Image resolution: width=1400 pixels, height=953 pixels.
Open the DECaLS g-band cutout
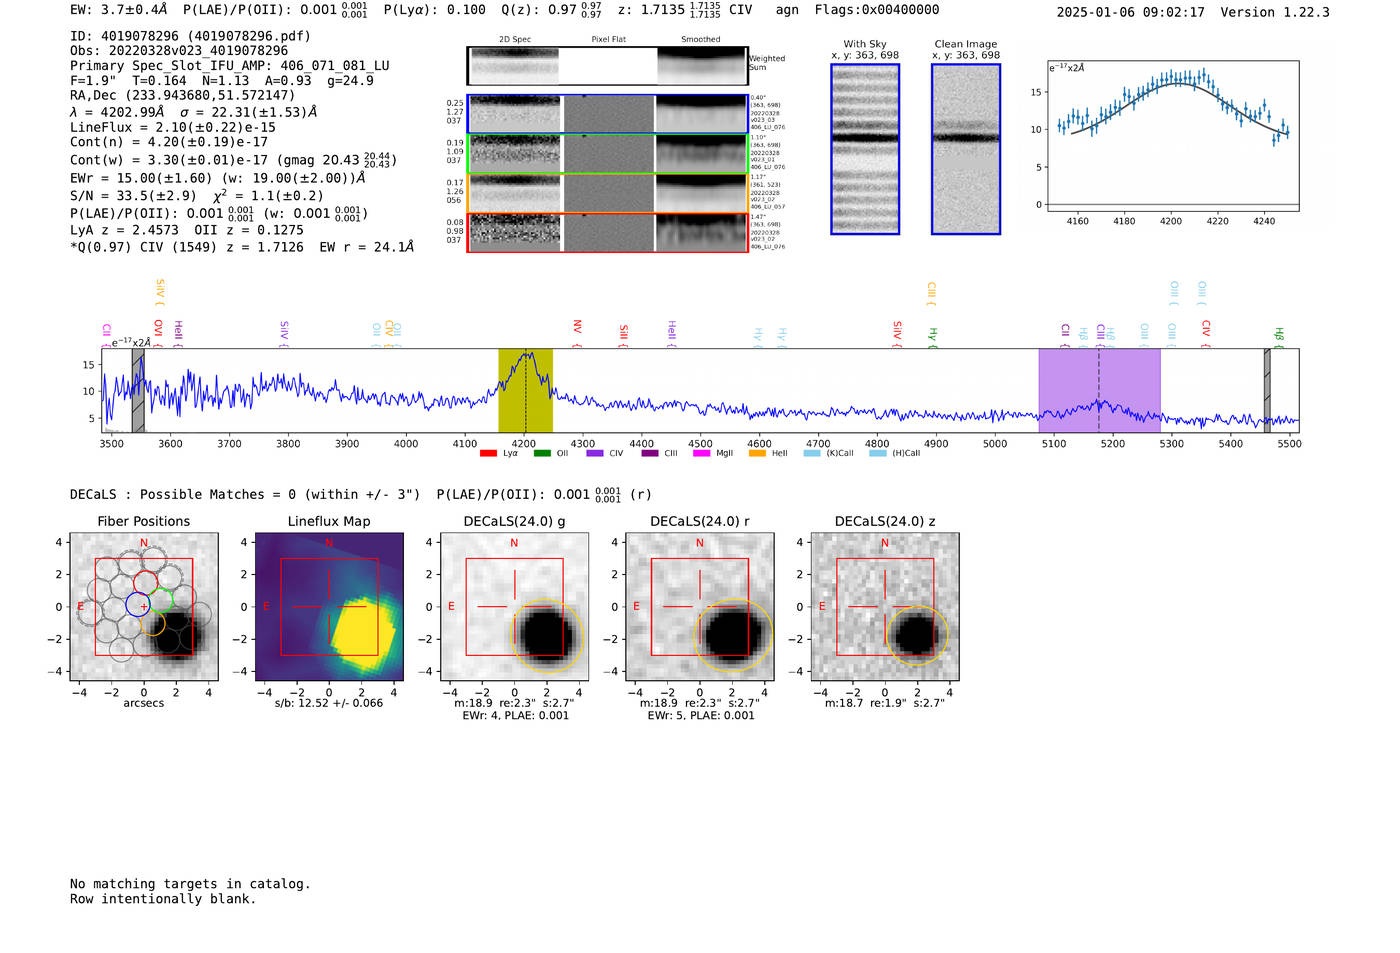point(514,607)
